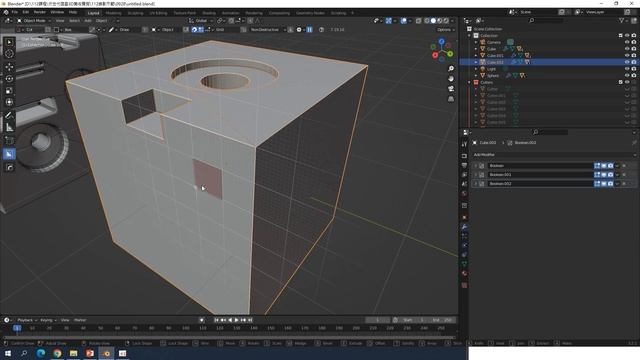Choose the Move tool

[x=9, y=67]
